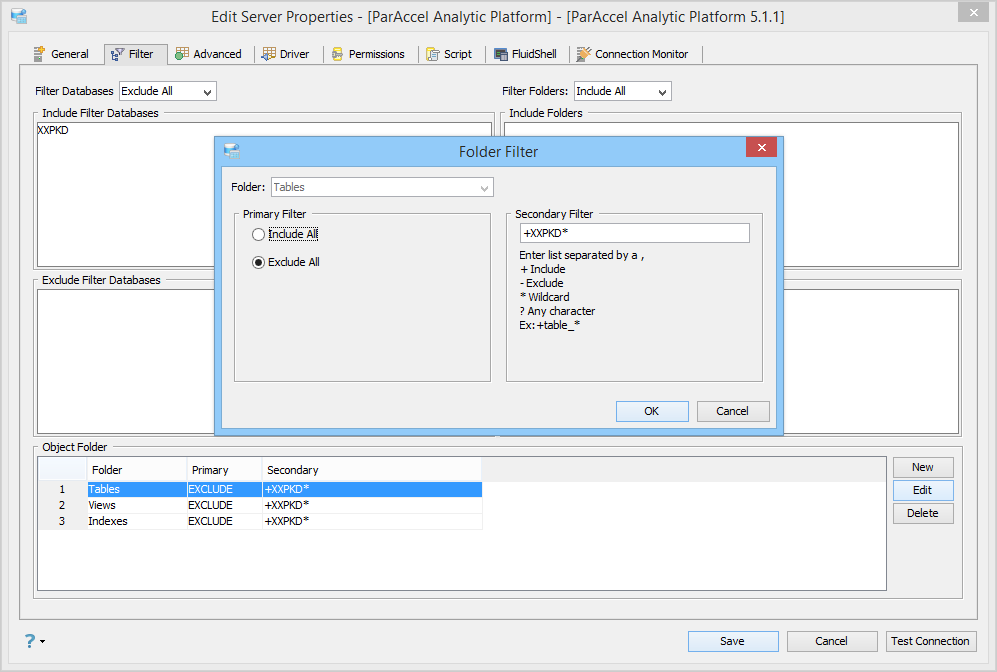This screenshot has width=997, height=672.
Task: Click row number 3 header
Action: (62, 521)
